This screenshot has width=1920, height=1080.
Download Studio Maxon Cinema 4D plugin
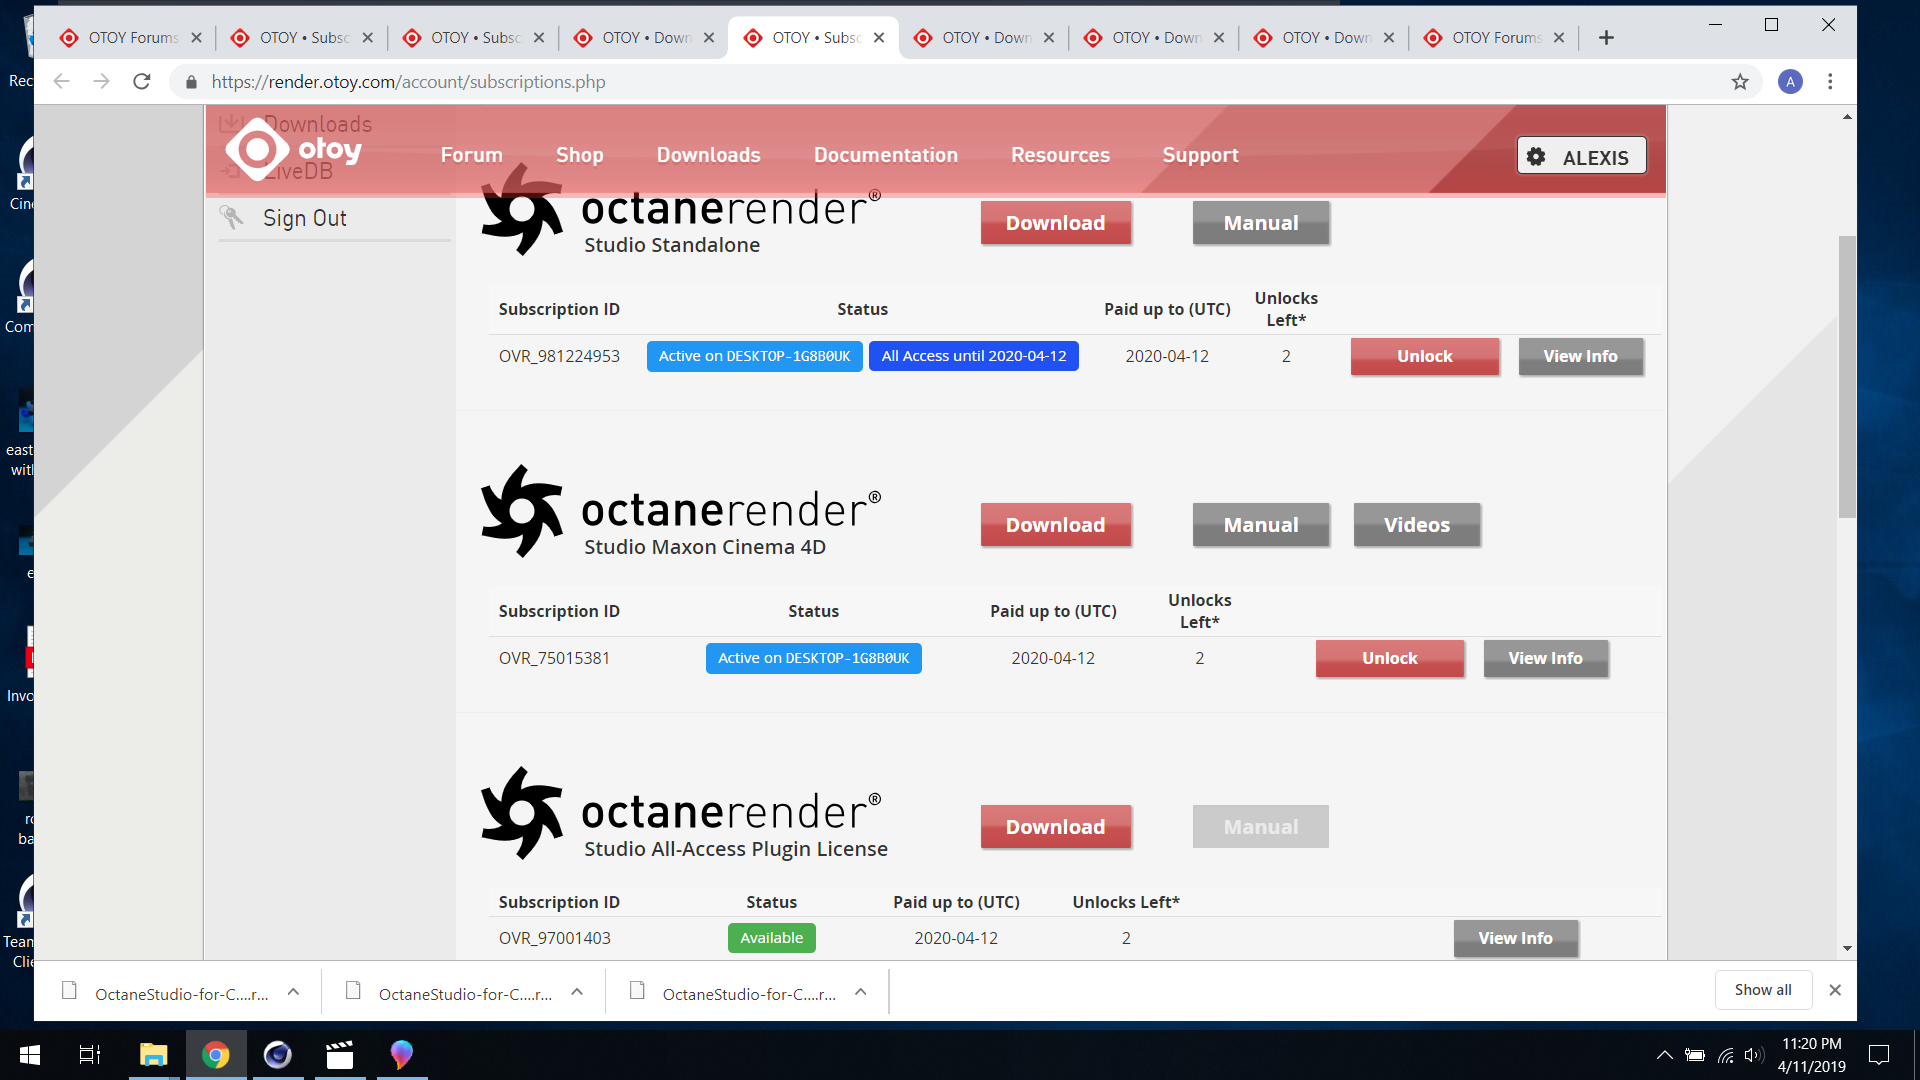(1055, 525)
